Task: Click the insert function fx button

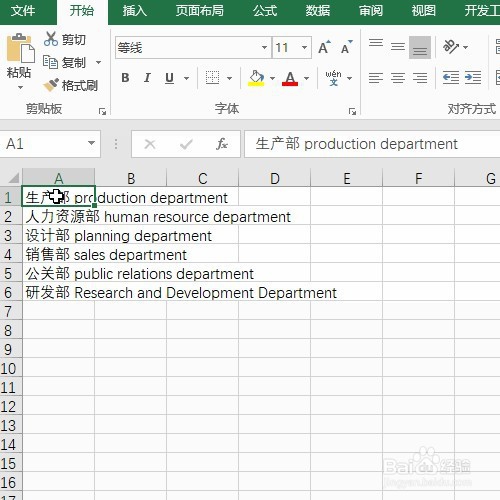Action: click(x=222, y=144)
